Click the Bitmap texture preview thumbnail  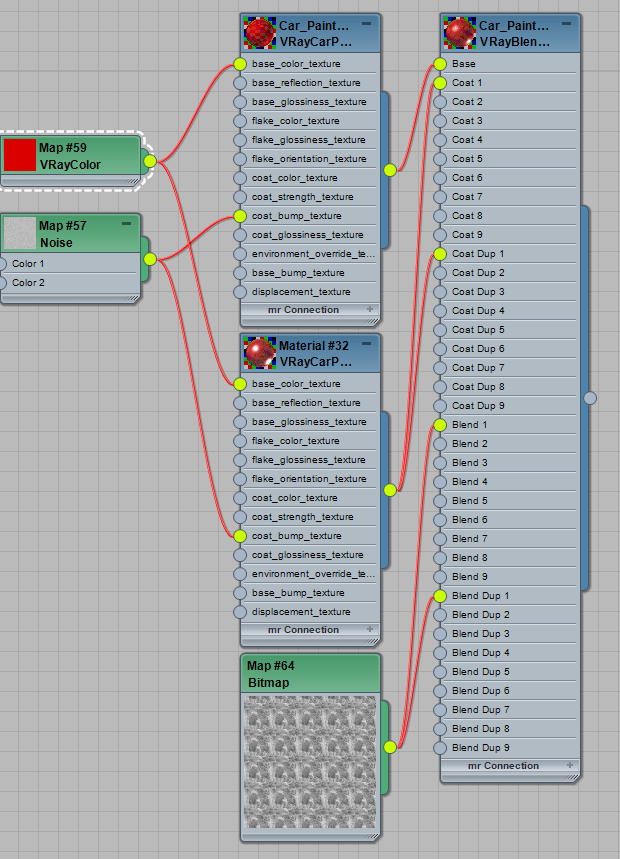(x=310, y=762)
